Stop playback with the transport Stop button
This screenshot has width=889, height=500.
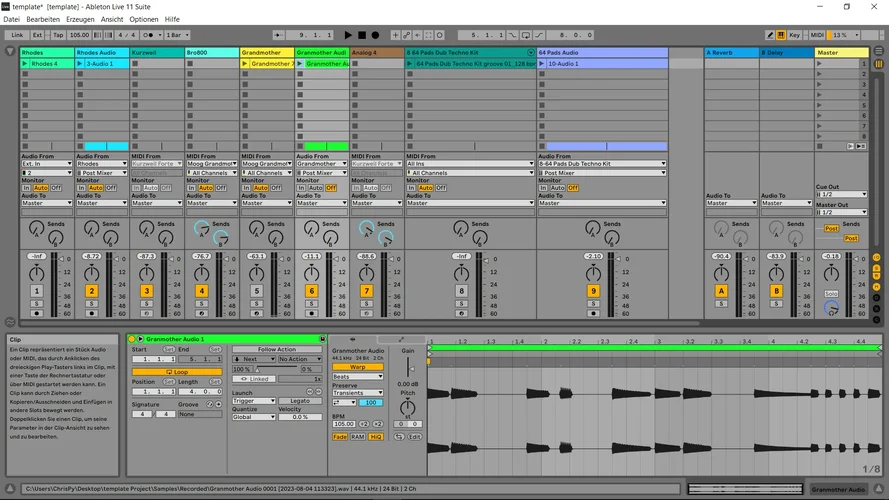pyautogui.click(x=361, y=35)
